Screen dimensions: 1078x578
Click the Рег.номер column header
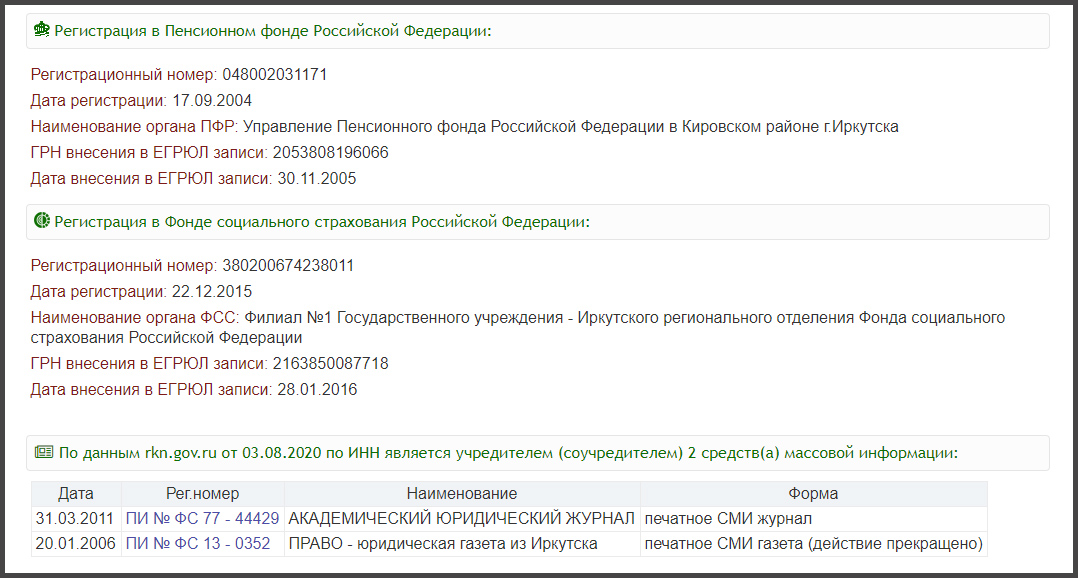[x=202, y=494]
